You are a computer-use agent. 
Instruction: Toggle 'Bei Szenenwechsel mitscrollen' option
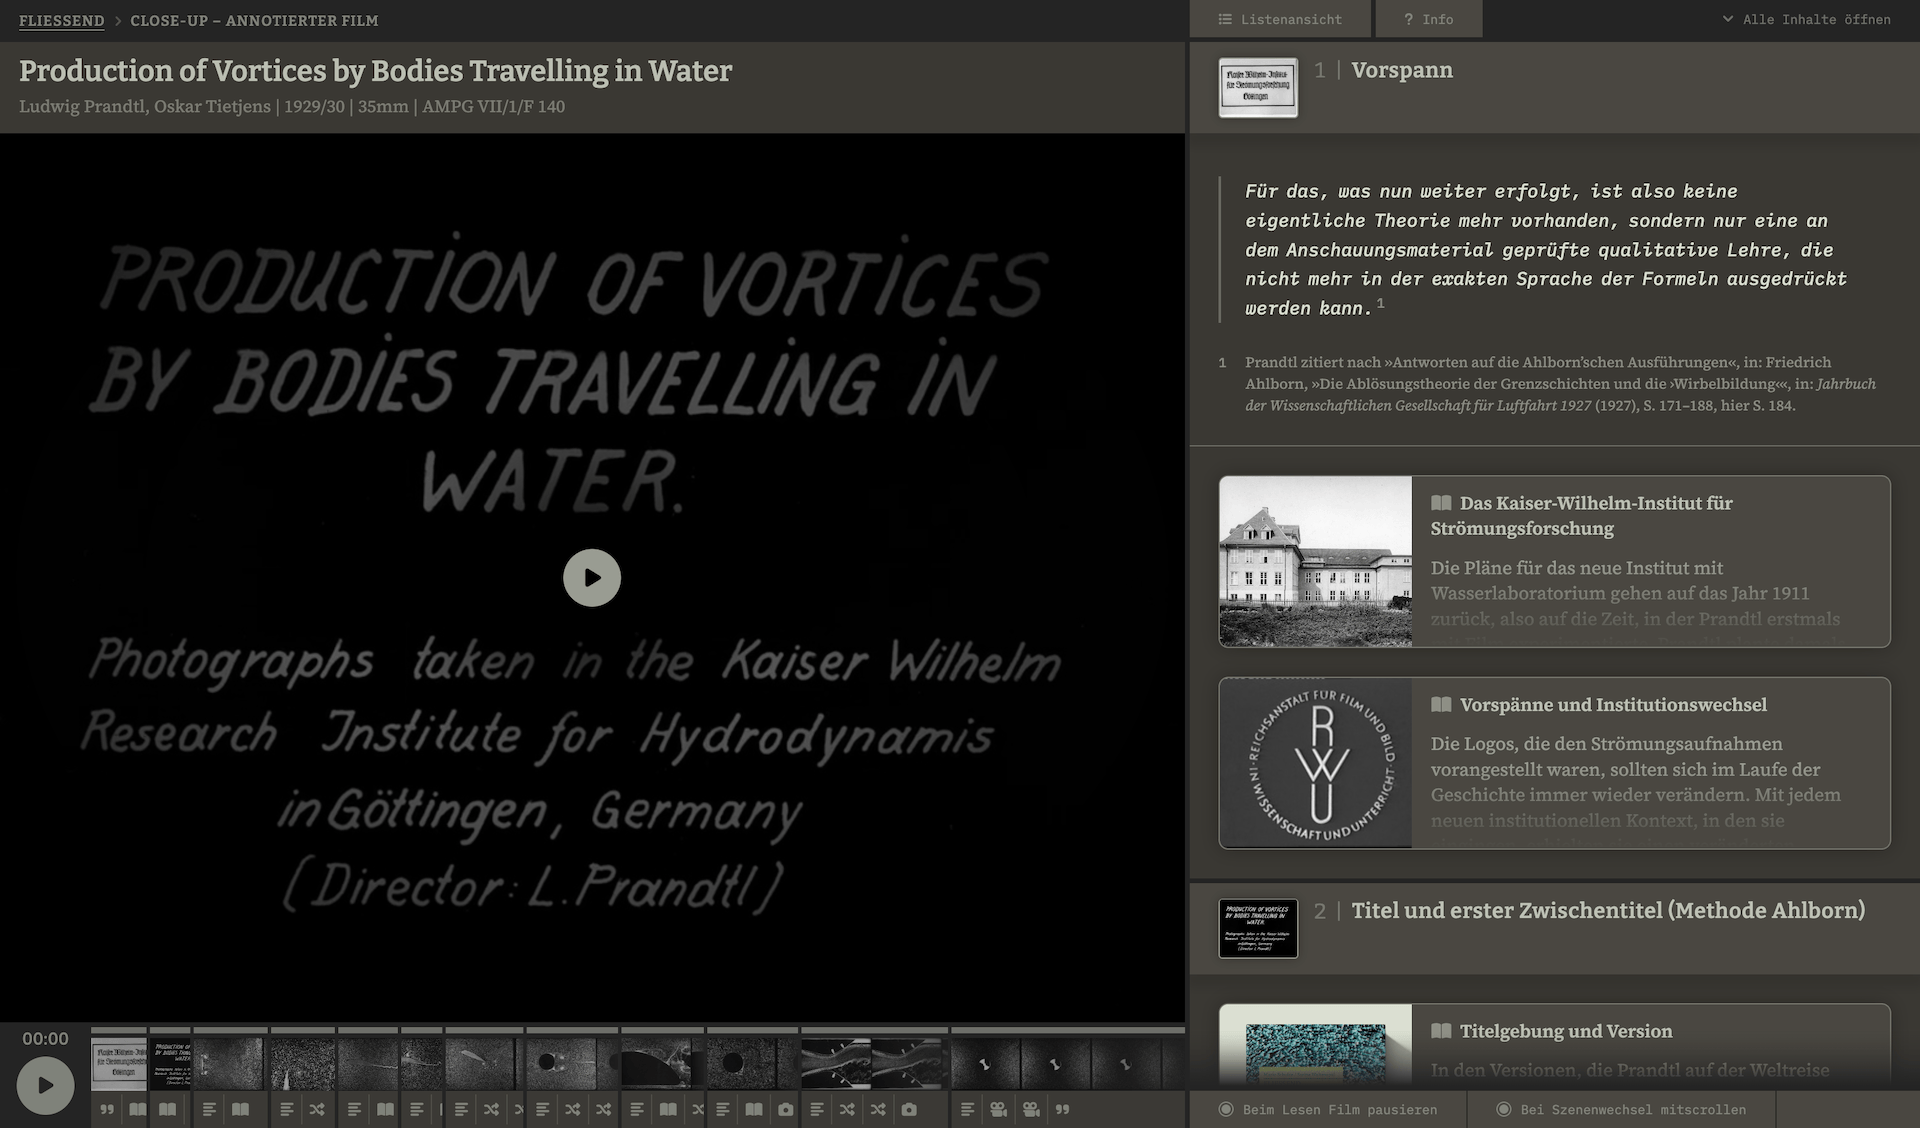(x=1621, y=1109)
